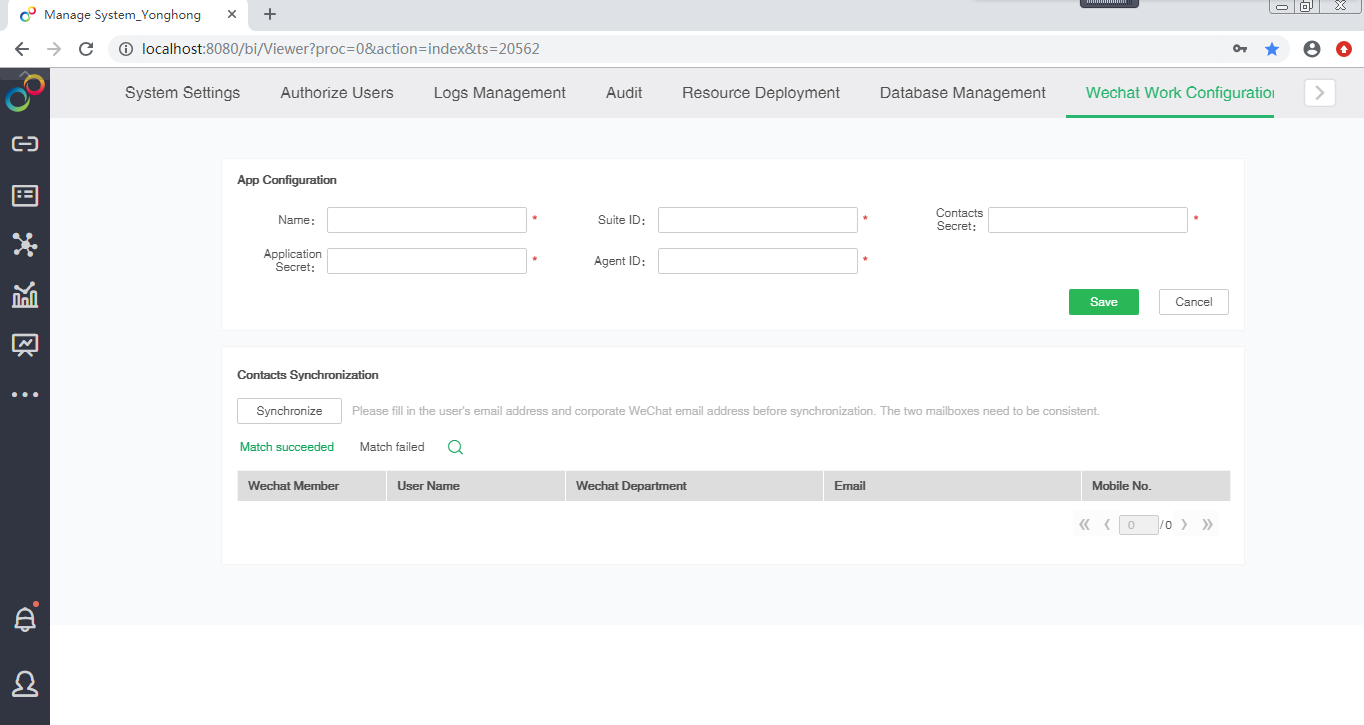Click the Application Secret input field
The image size is (1364, 725).
(427, 261)
